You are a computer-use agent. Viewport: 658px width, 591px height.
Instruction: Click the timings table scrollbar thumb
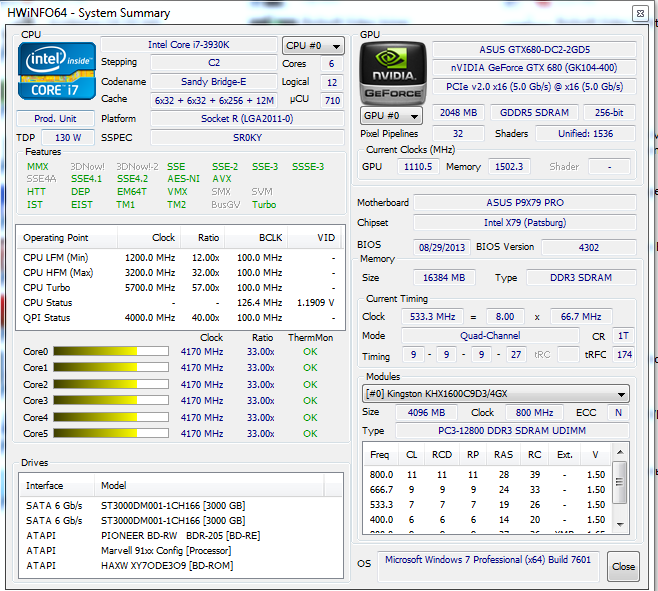pyautogui.click(x=619, y=482)
